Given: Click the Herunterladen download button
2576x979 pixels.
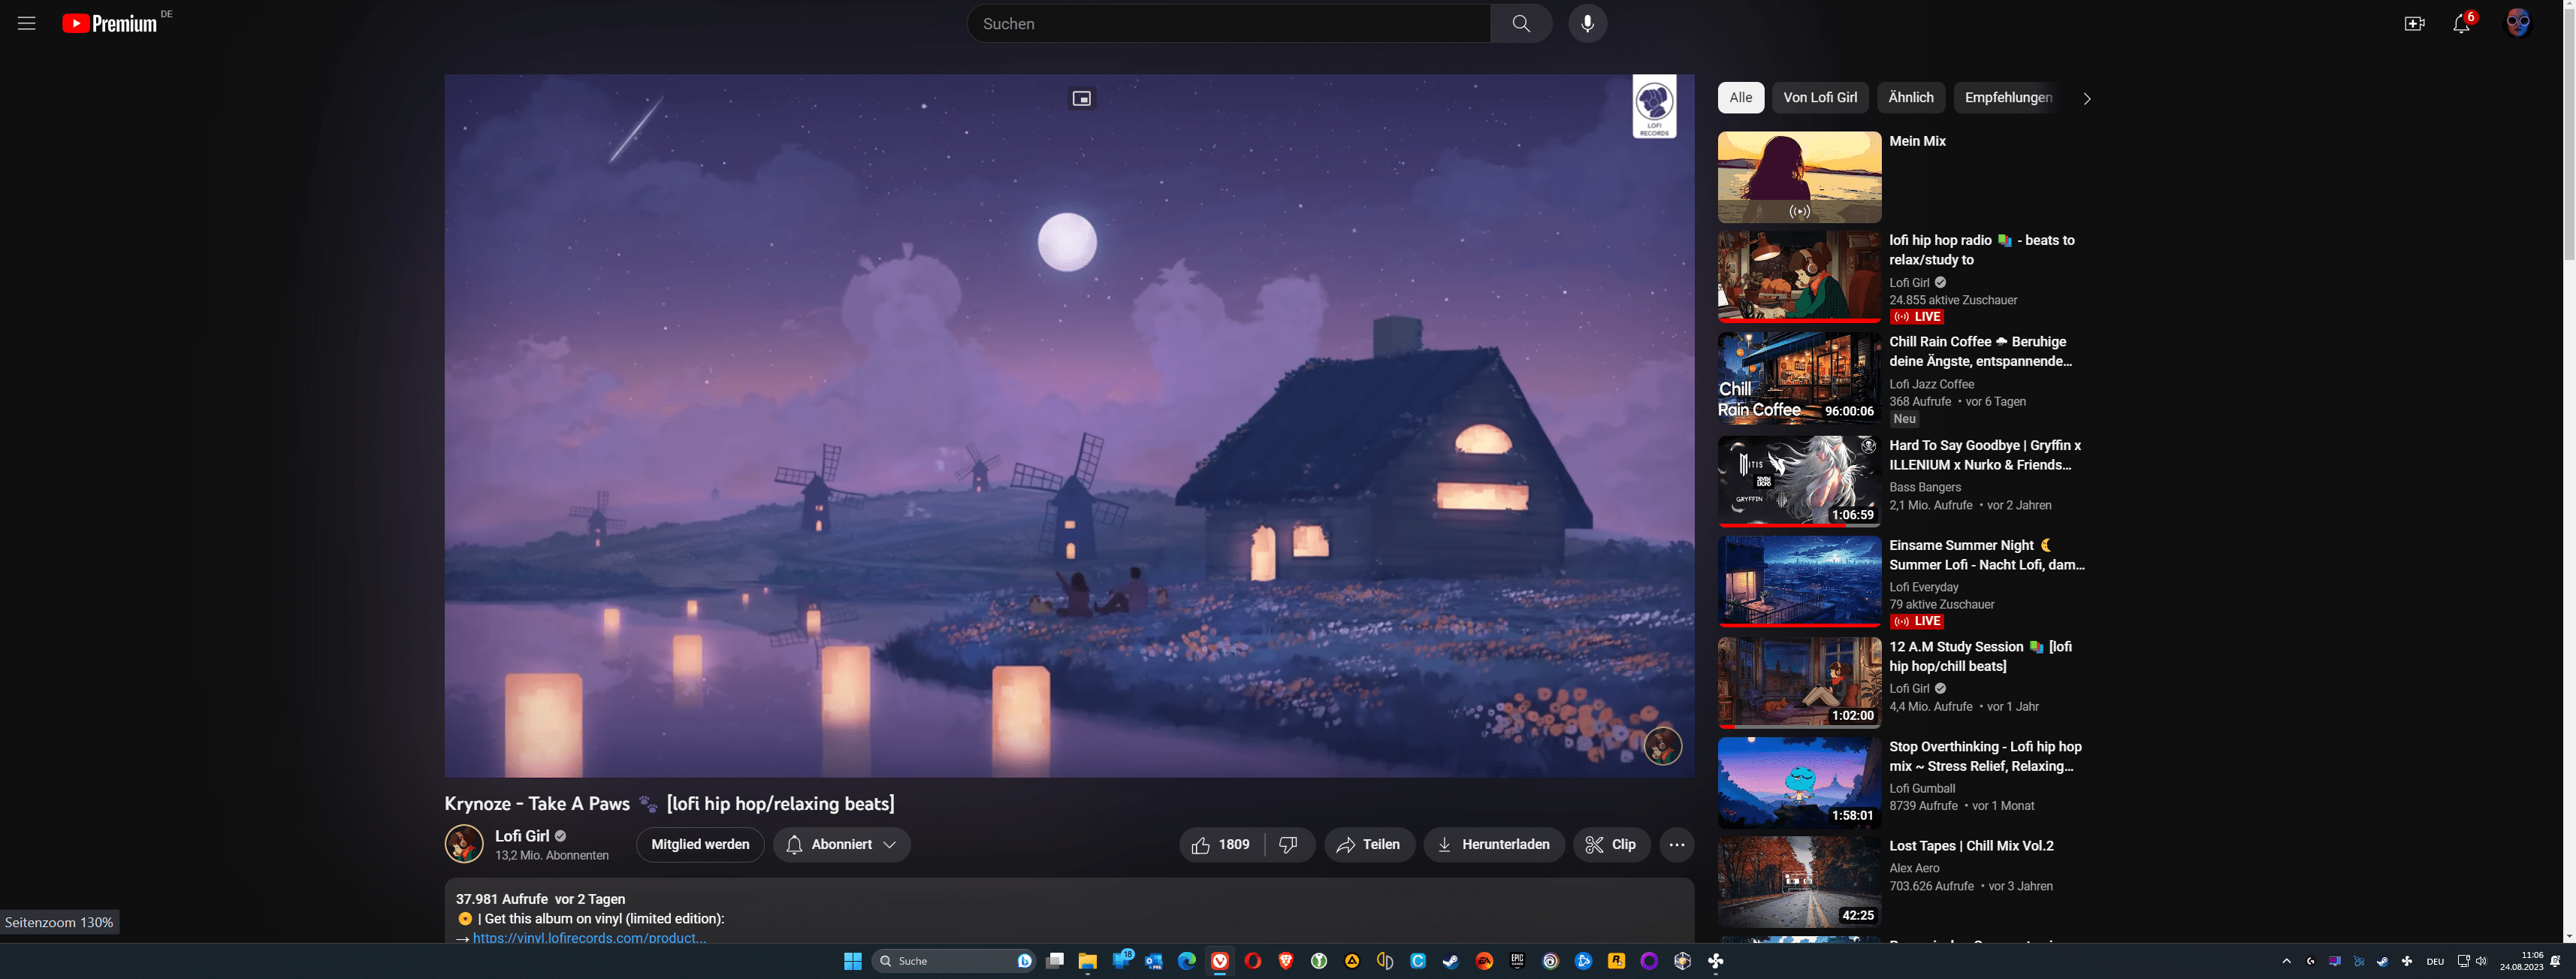Looking at the screenshot, I should [x=1493, y=845].
